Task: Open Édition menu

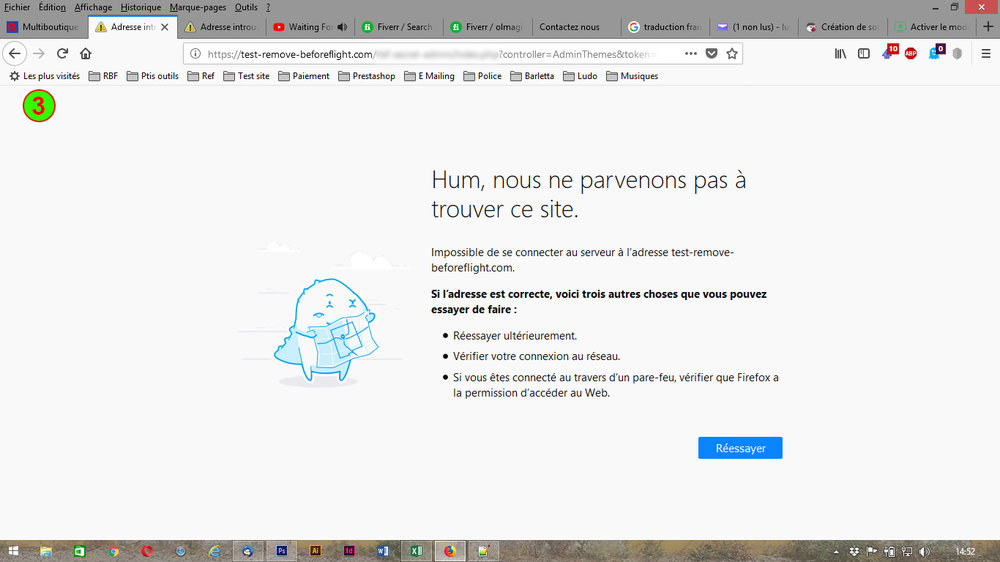Action: (x=52, y=7)
